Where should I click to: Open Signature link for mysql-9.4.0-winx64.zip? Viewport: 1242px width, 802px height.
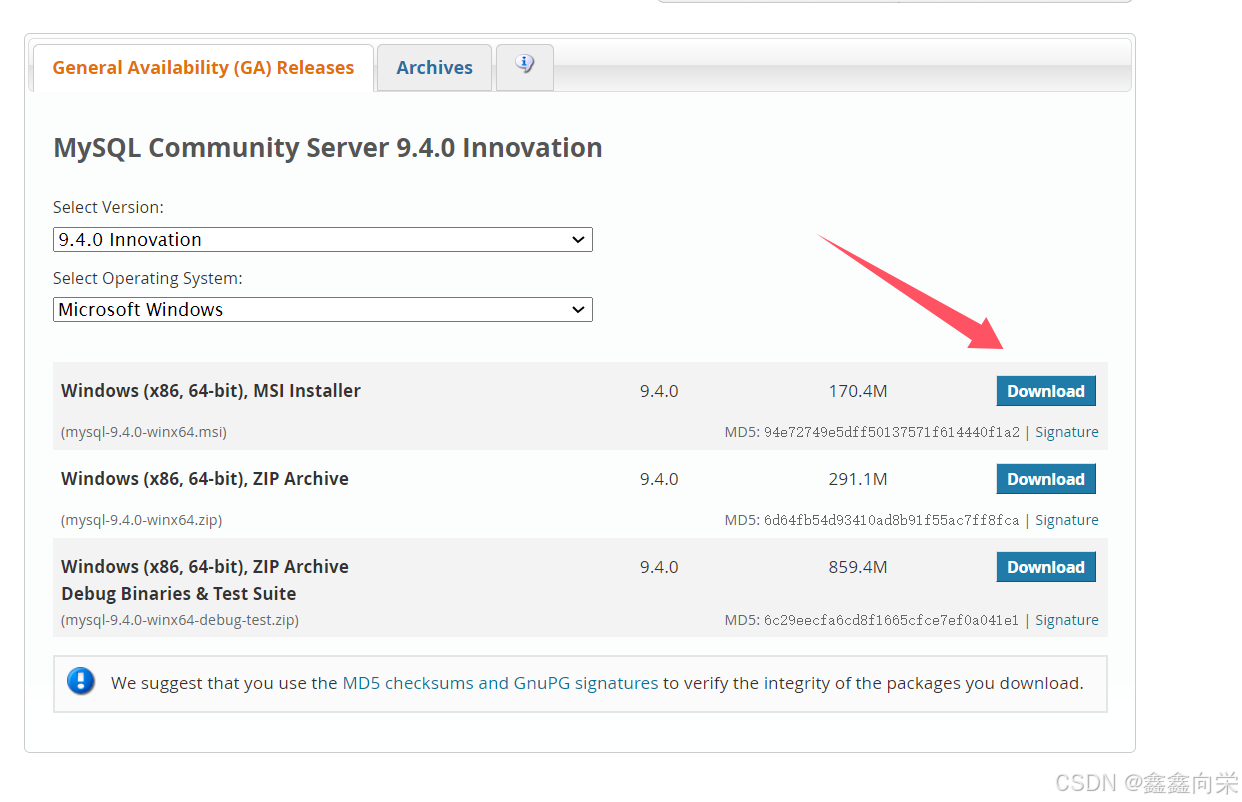point(1066,520)
